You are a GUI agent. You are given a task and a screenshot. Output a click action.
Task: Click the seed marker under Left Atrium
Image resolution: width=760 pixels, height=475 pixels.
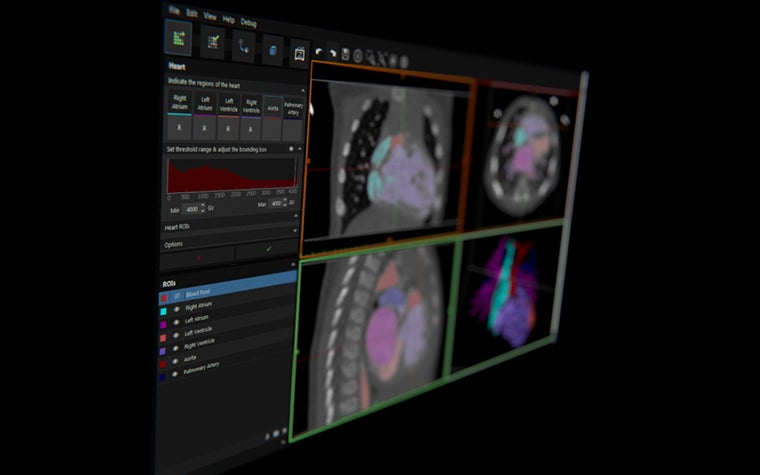pyautogui.click(x=205, y=128)
